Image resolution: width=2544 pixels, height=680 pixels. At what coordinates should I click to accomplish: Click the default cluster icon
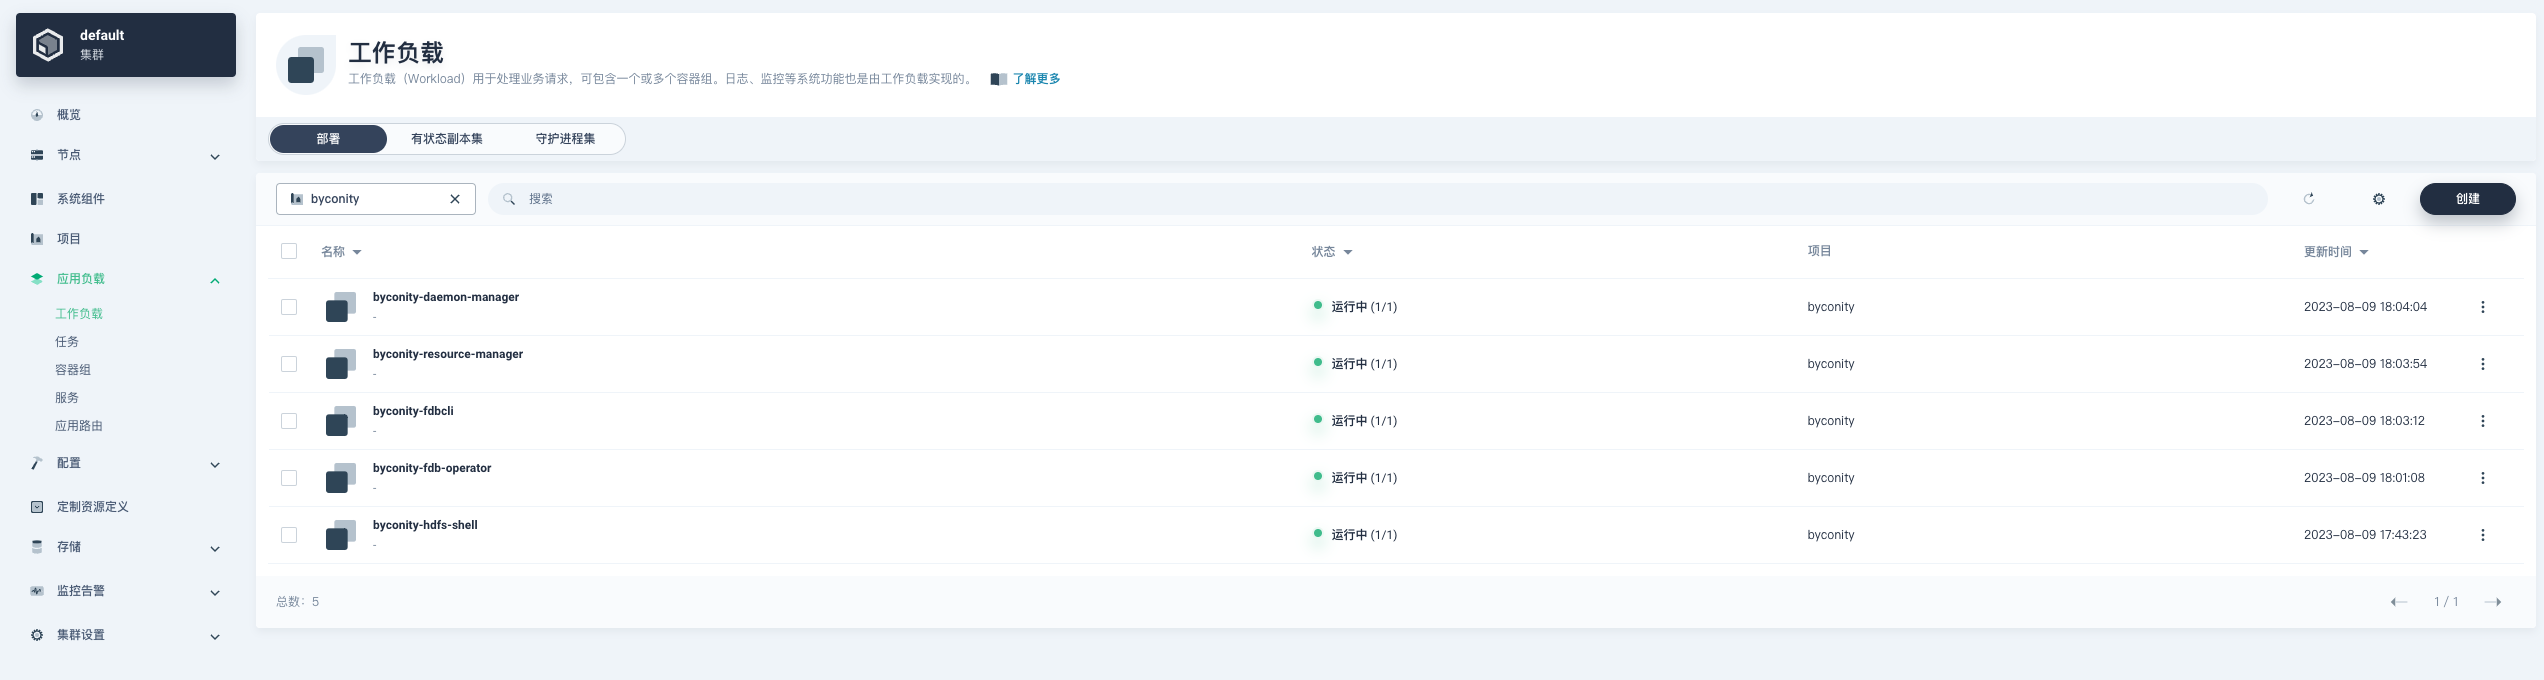(x=48, y=45)
